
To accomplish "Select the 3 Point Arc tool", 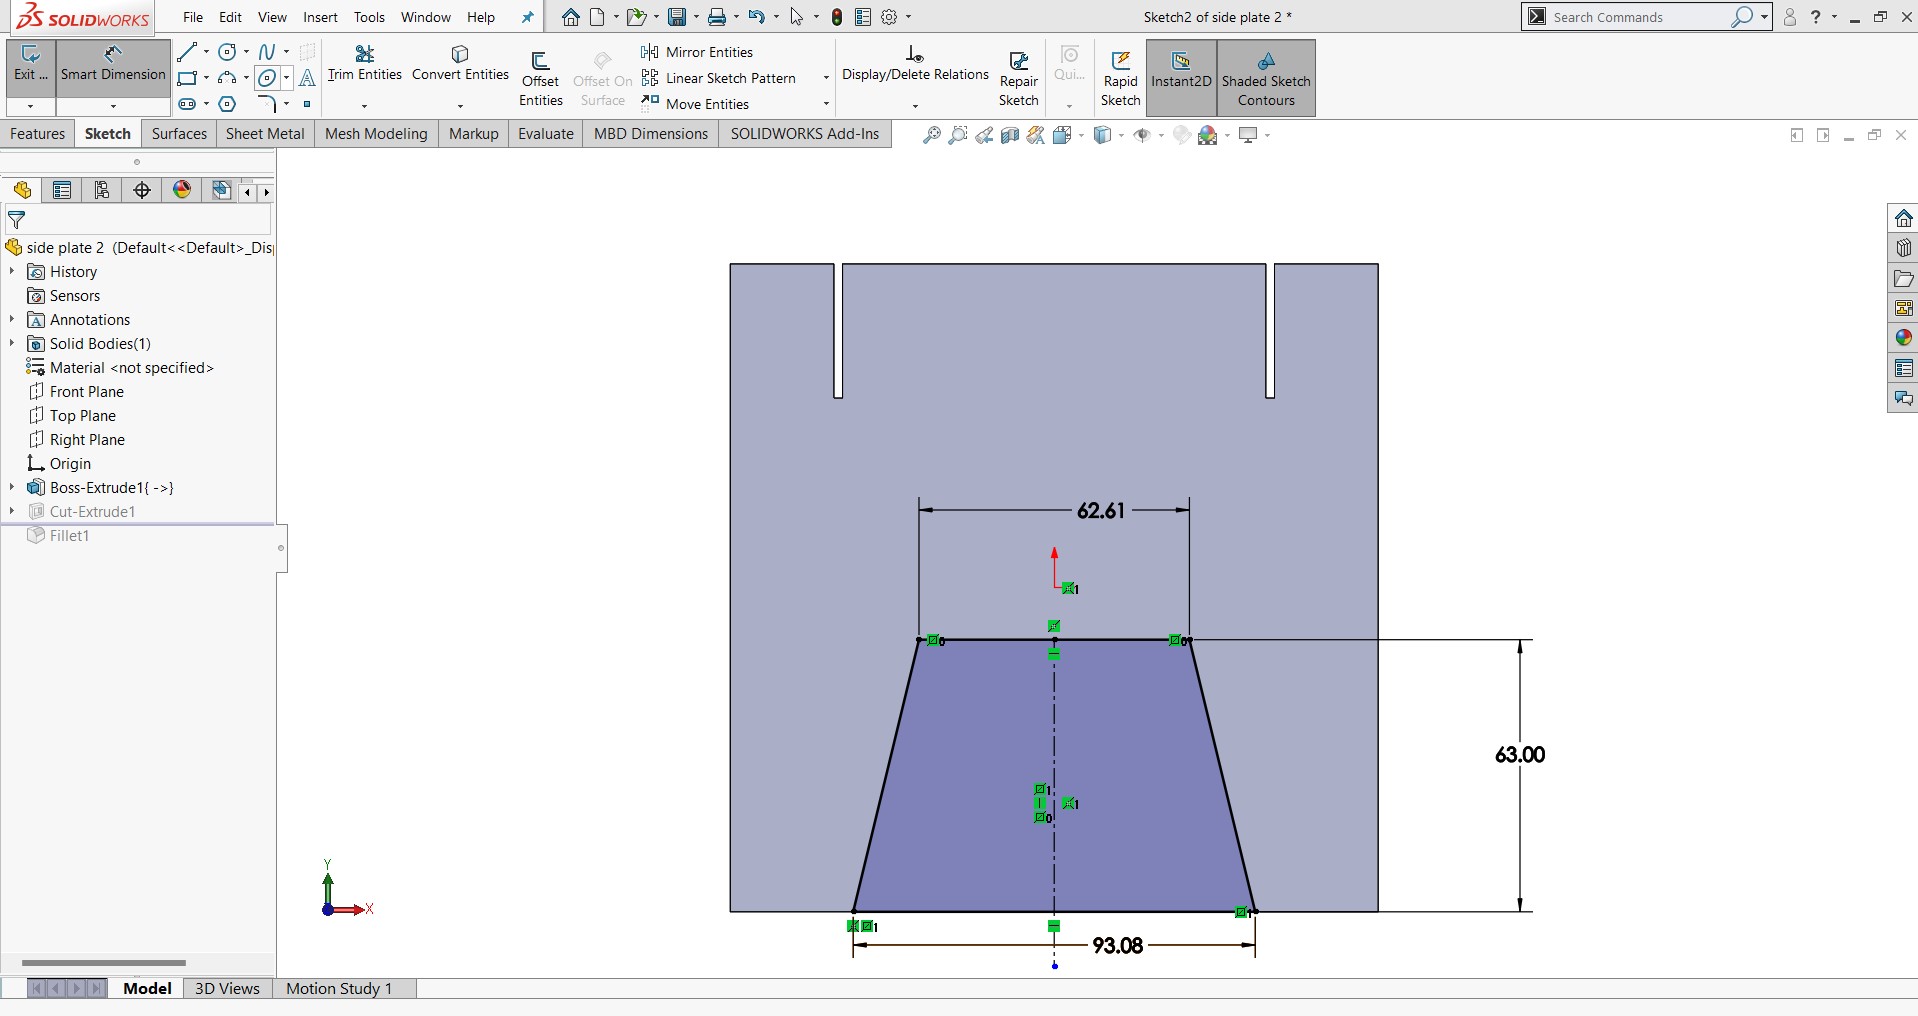I will click(228, 78).
